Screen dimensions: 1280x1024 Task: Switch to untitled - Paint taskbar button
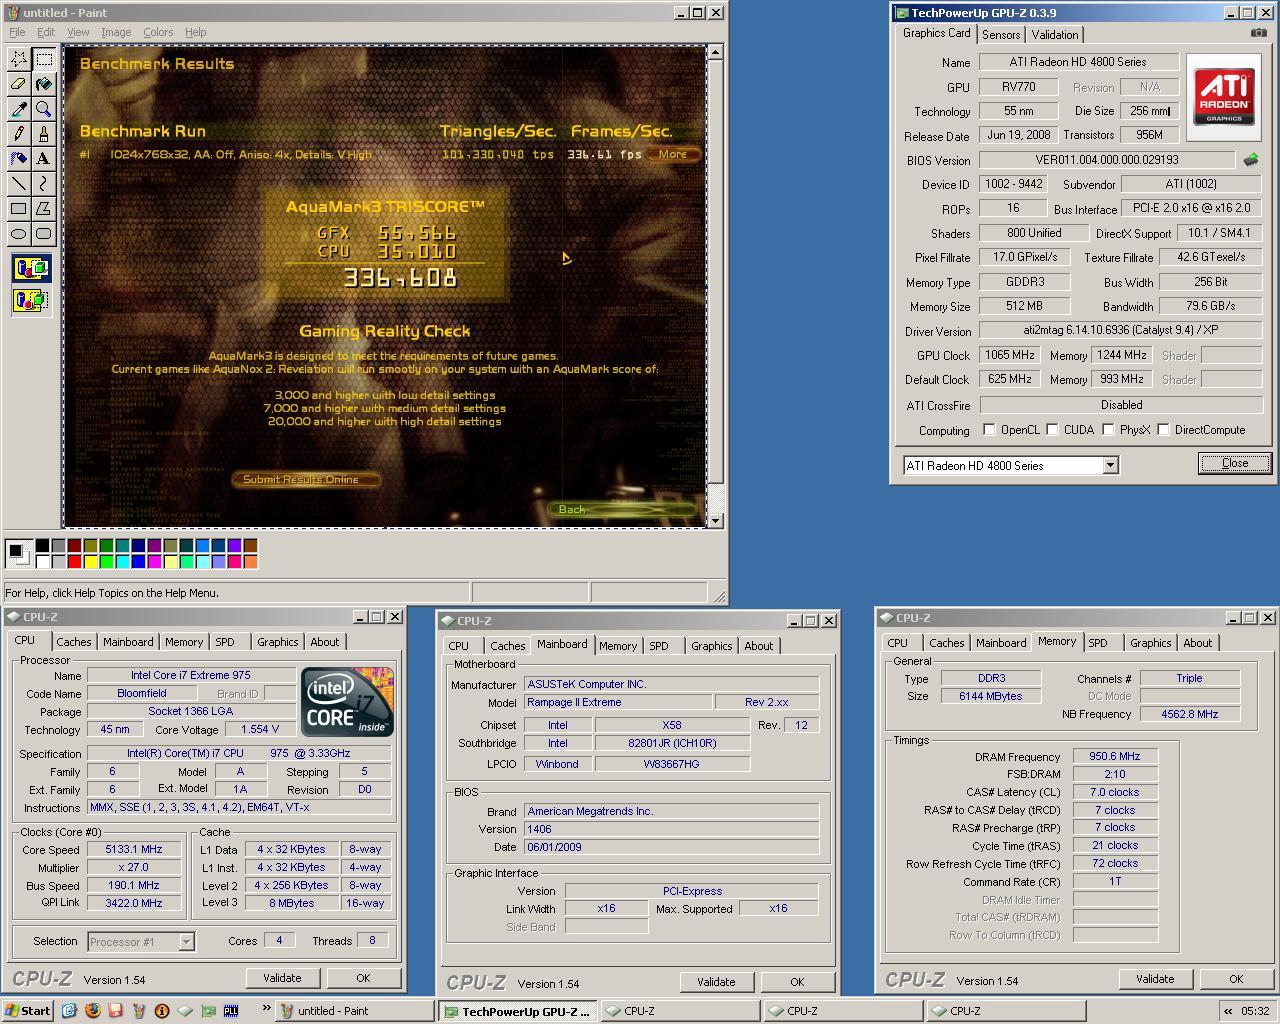tap(354, 1011)
